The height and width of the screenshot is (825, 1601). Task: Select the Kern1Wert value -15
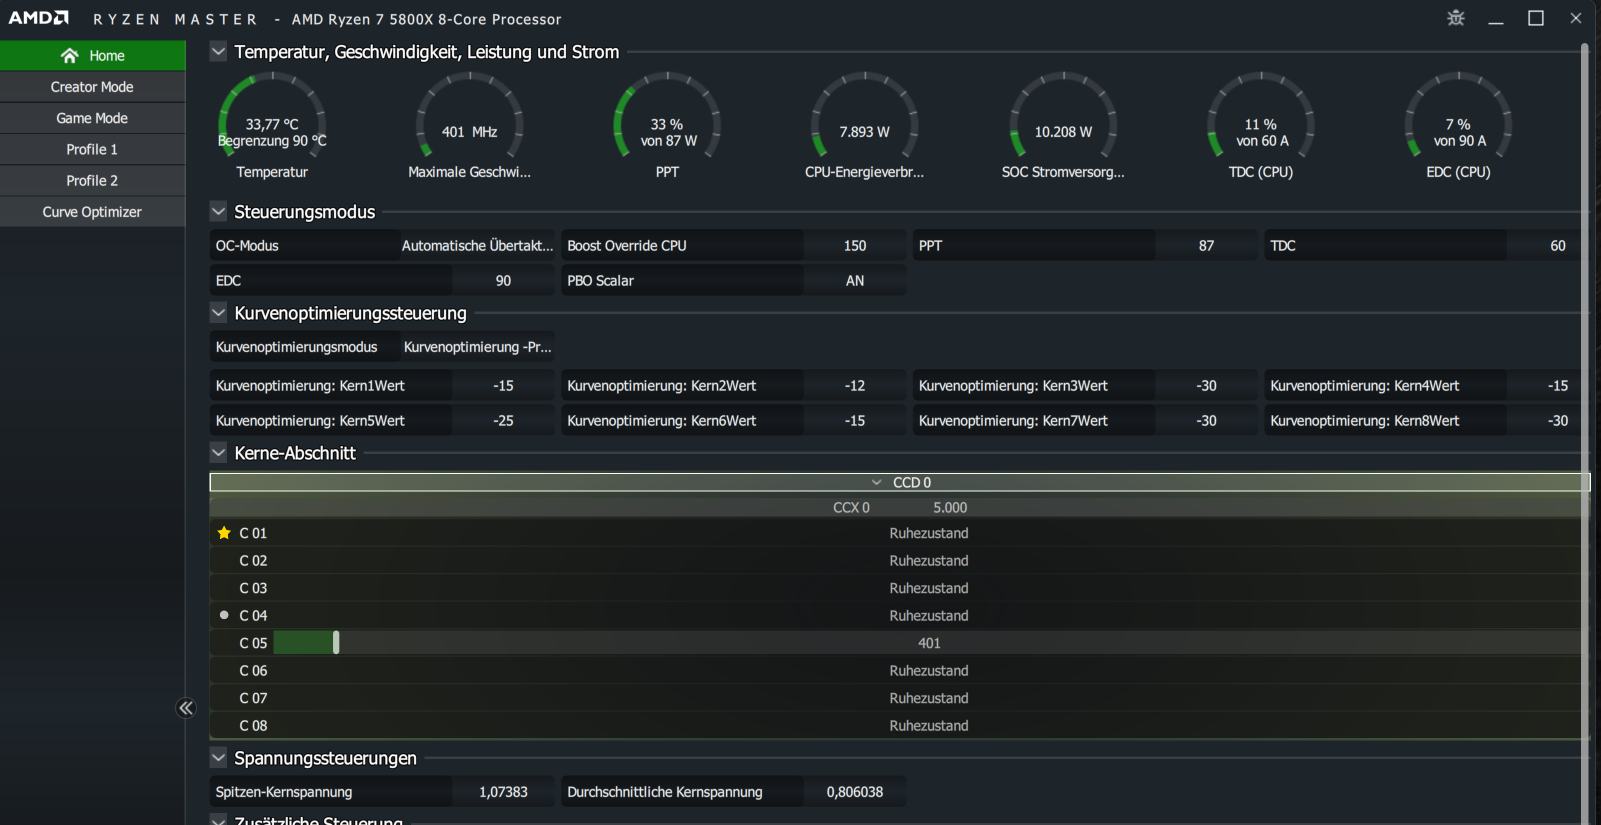[503, 386]
